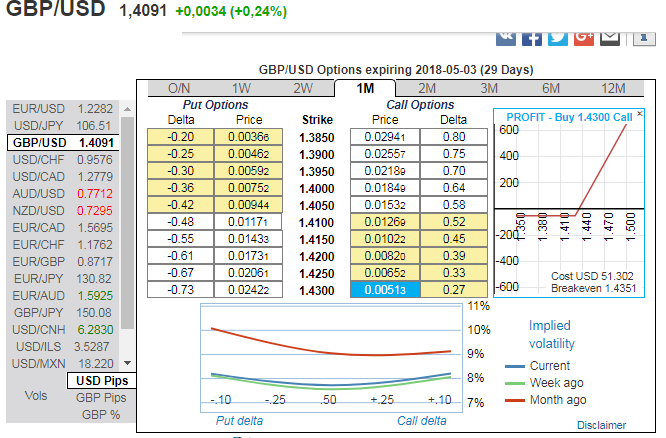Viewport: 666px width, 438px height.
Task: Click put price 0.01171 at 1.4100
Action: (x=248, y=222)
